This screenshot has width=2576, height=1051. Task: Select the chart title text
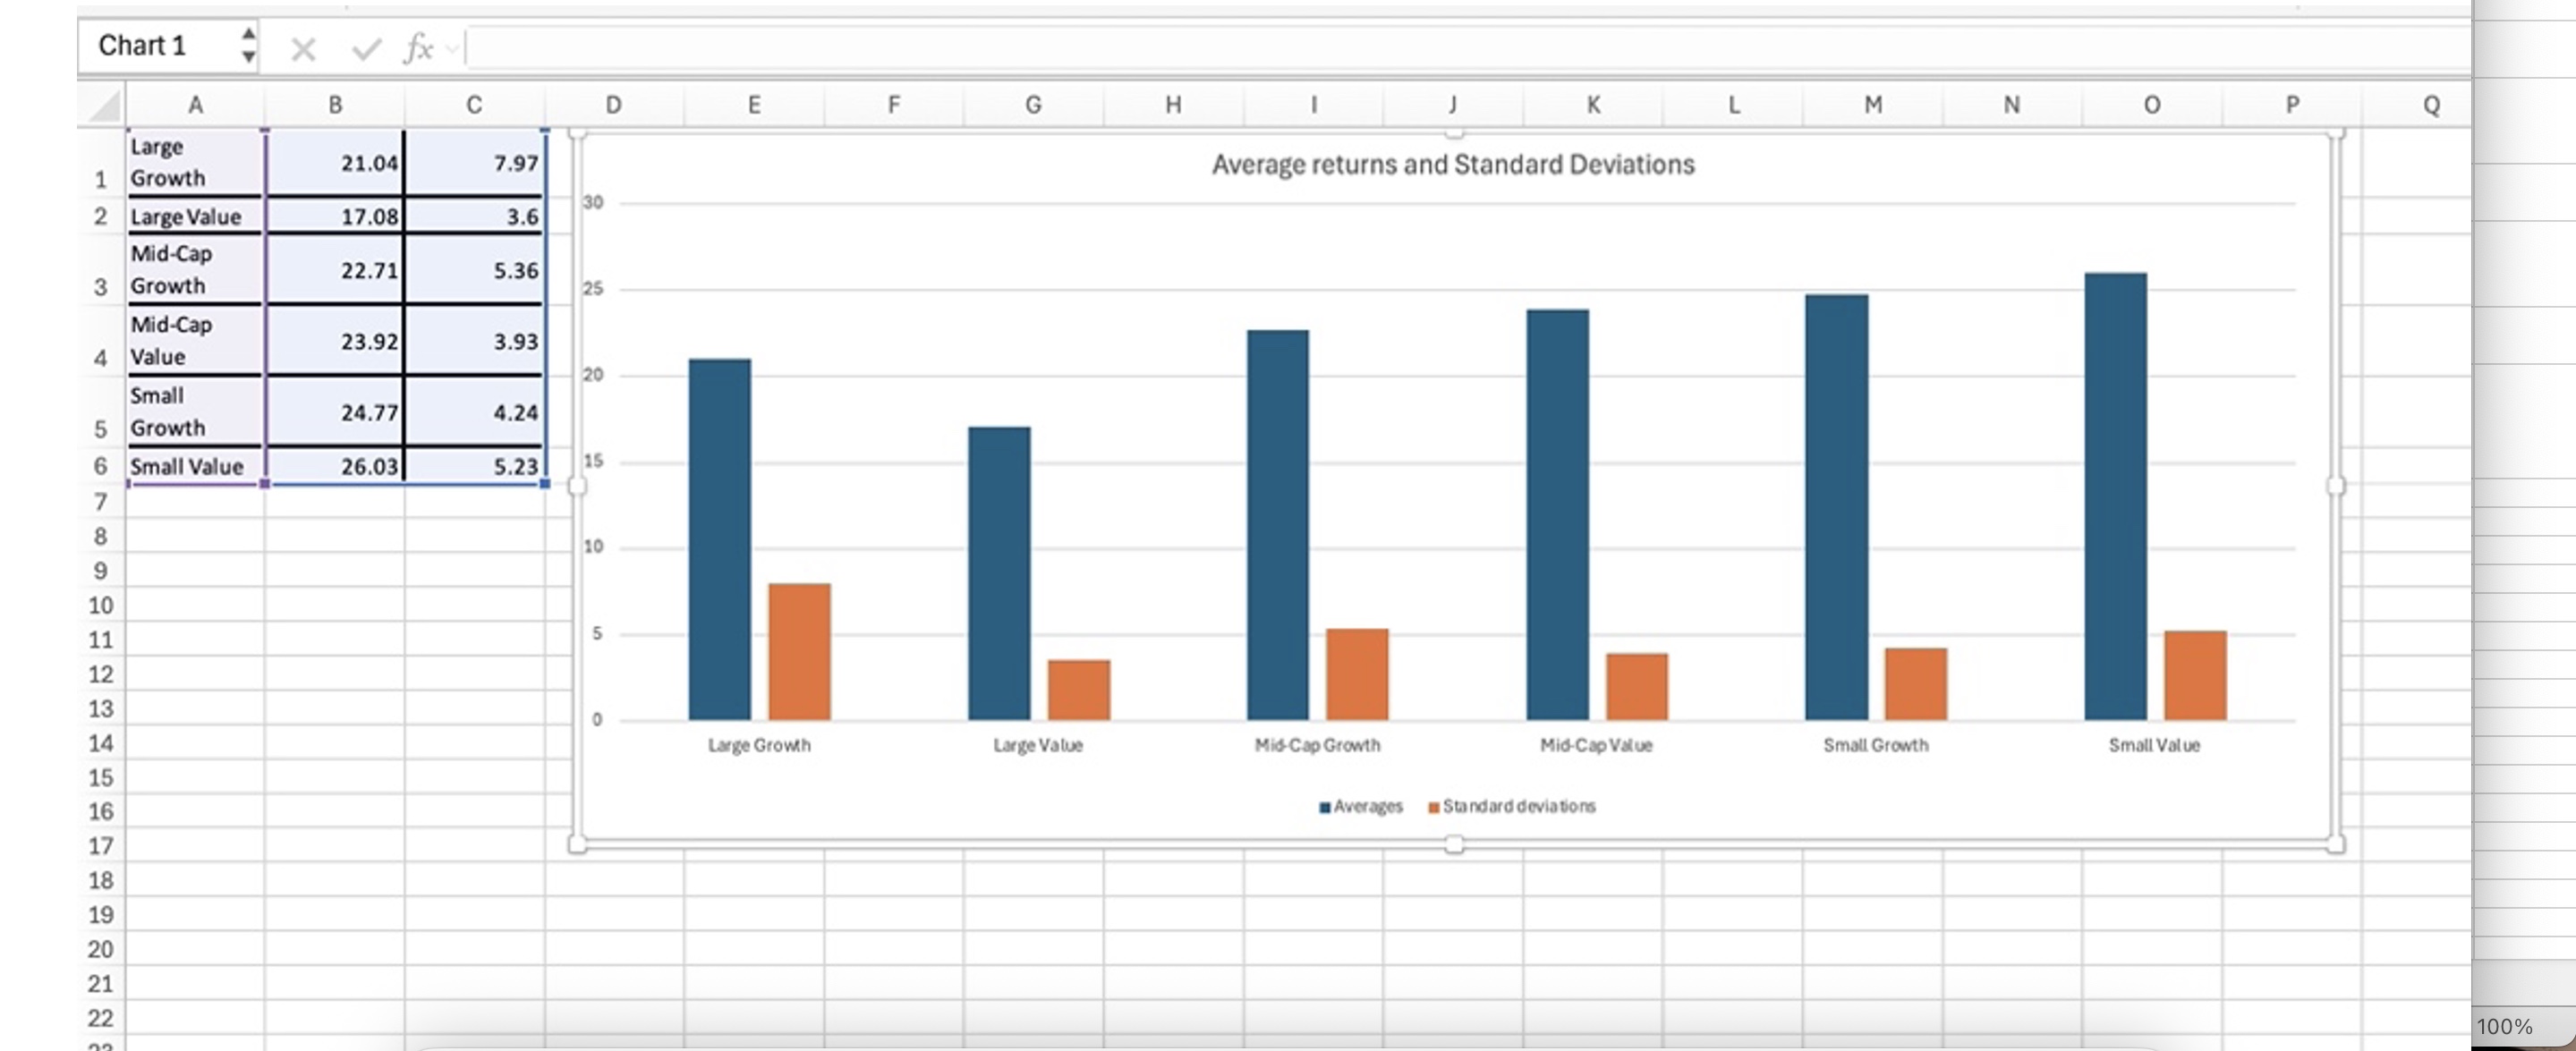click(1452, 164)
